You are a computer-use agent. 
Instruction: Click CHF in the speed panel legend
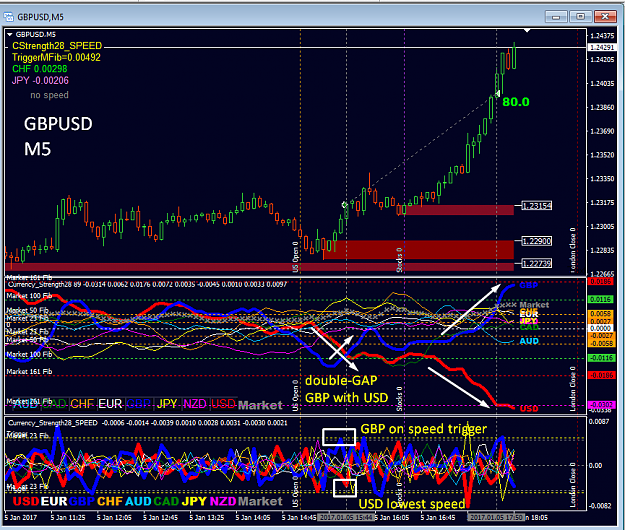click(110, 501)
